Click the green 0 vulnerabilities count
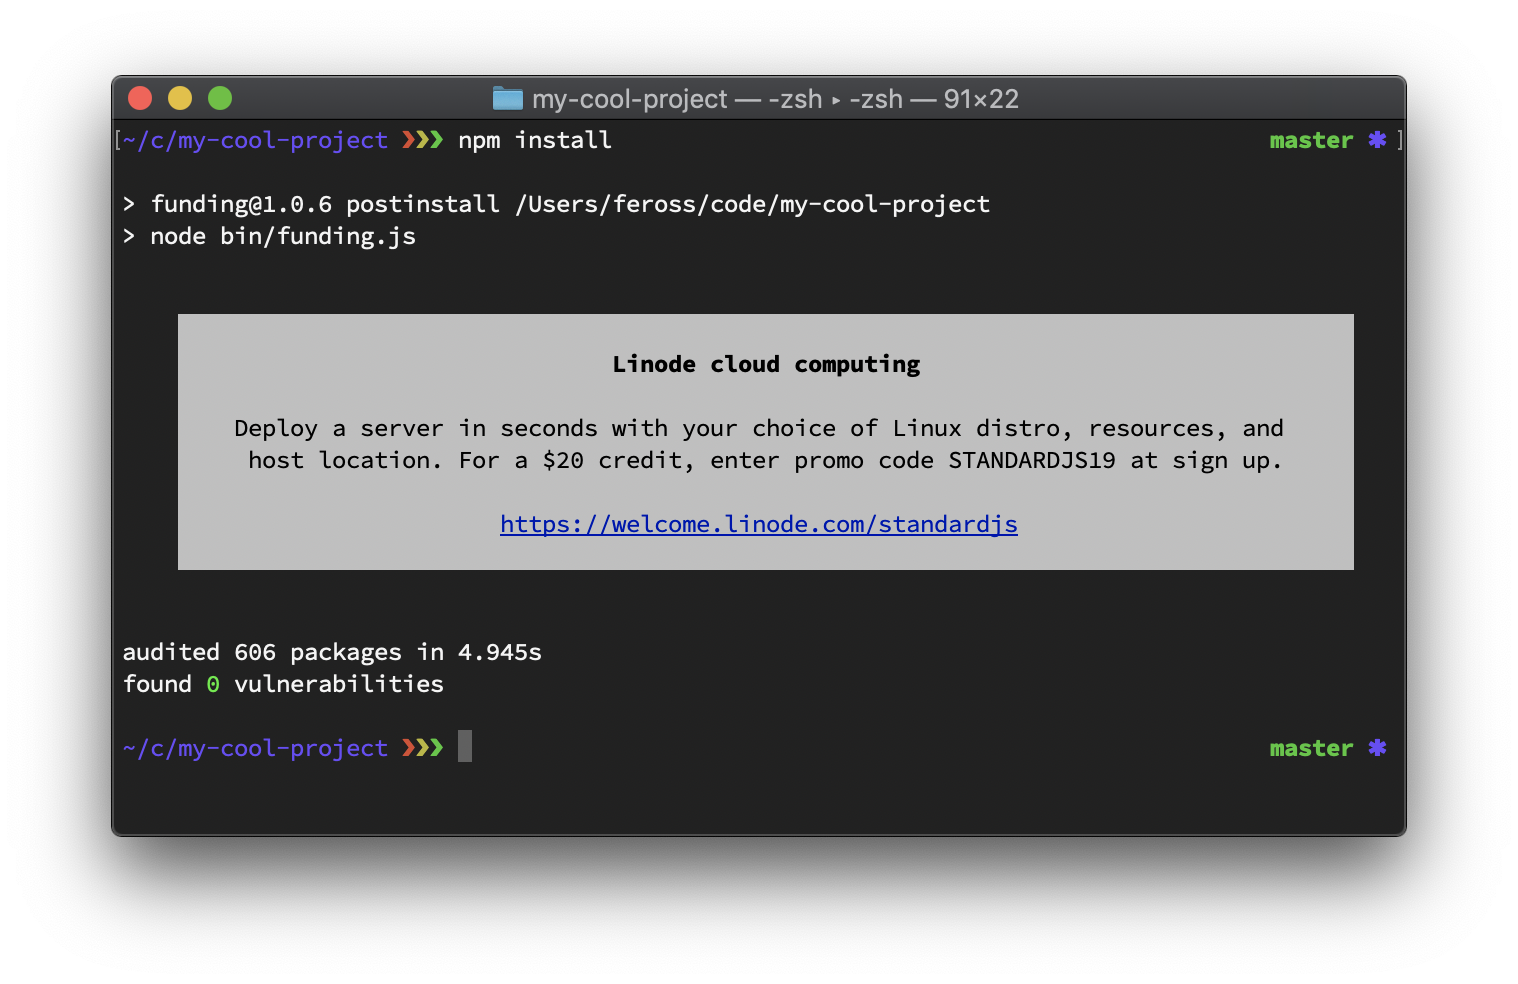This screenshot has width=1518, height=984. (213, 684)
